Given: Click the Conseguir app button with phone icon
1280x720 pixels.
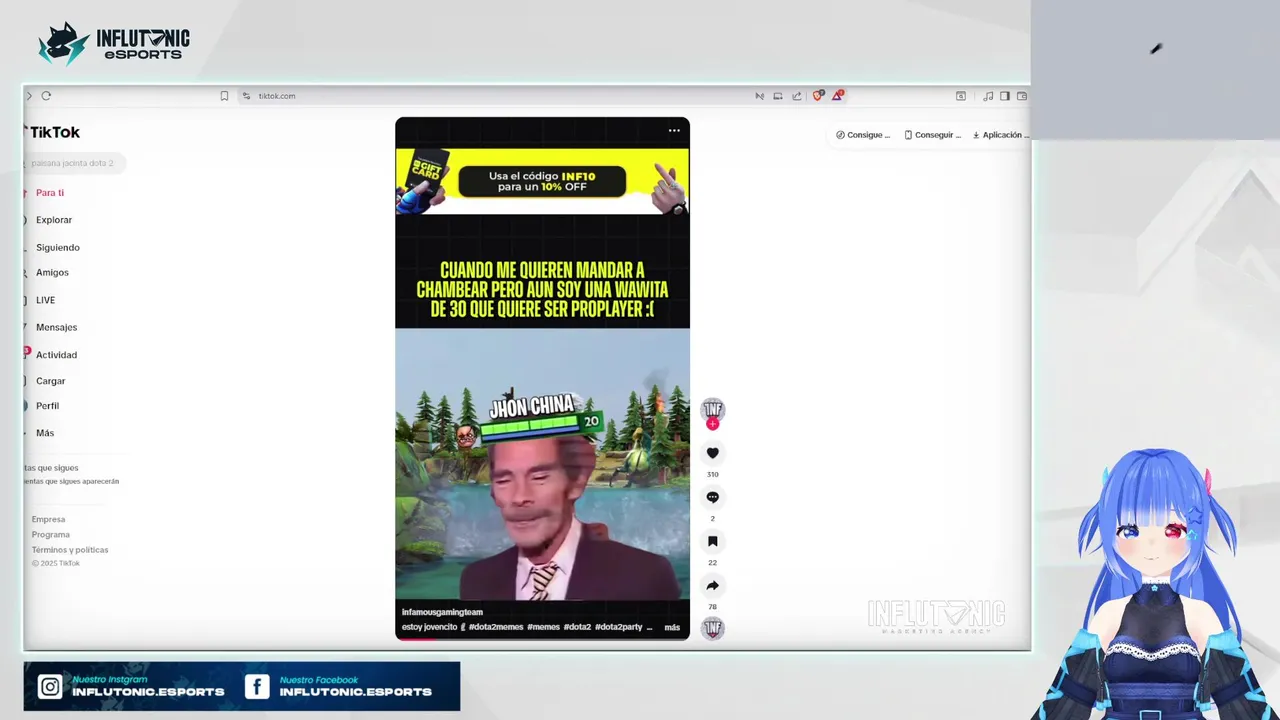Looking at the screenshot, I should pos(932,135).
